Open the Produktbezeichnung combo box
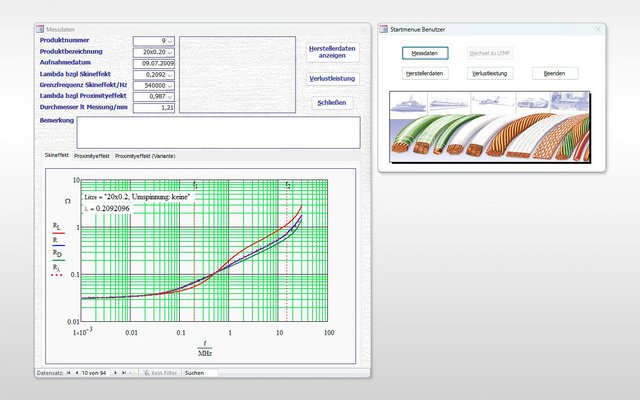The image size is (640, 400). click(171, 52)
